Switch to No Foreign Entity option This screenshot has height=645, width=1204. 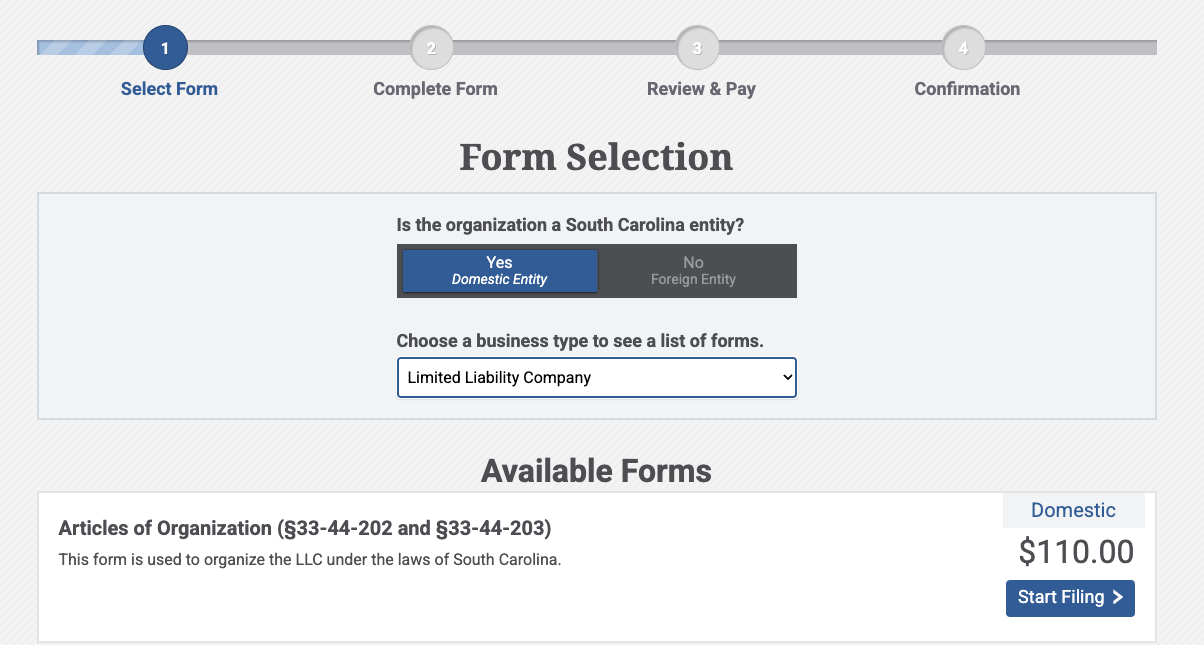693,271
